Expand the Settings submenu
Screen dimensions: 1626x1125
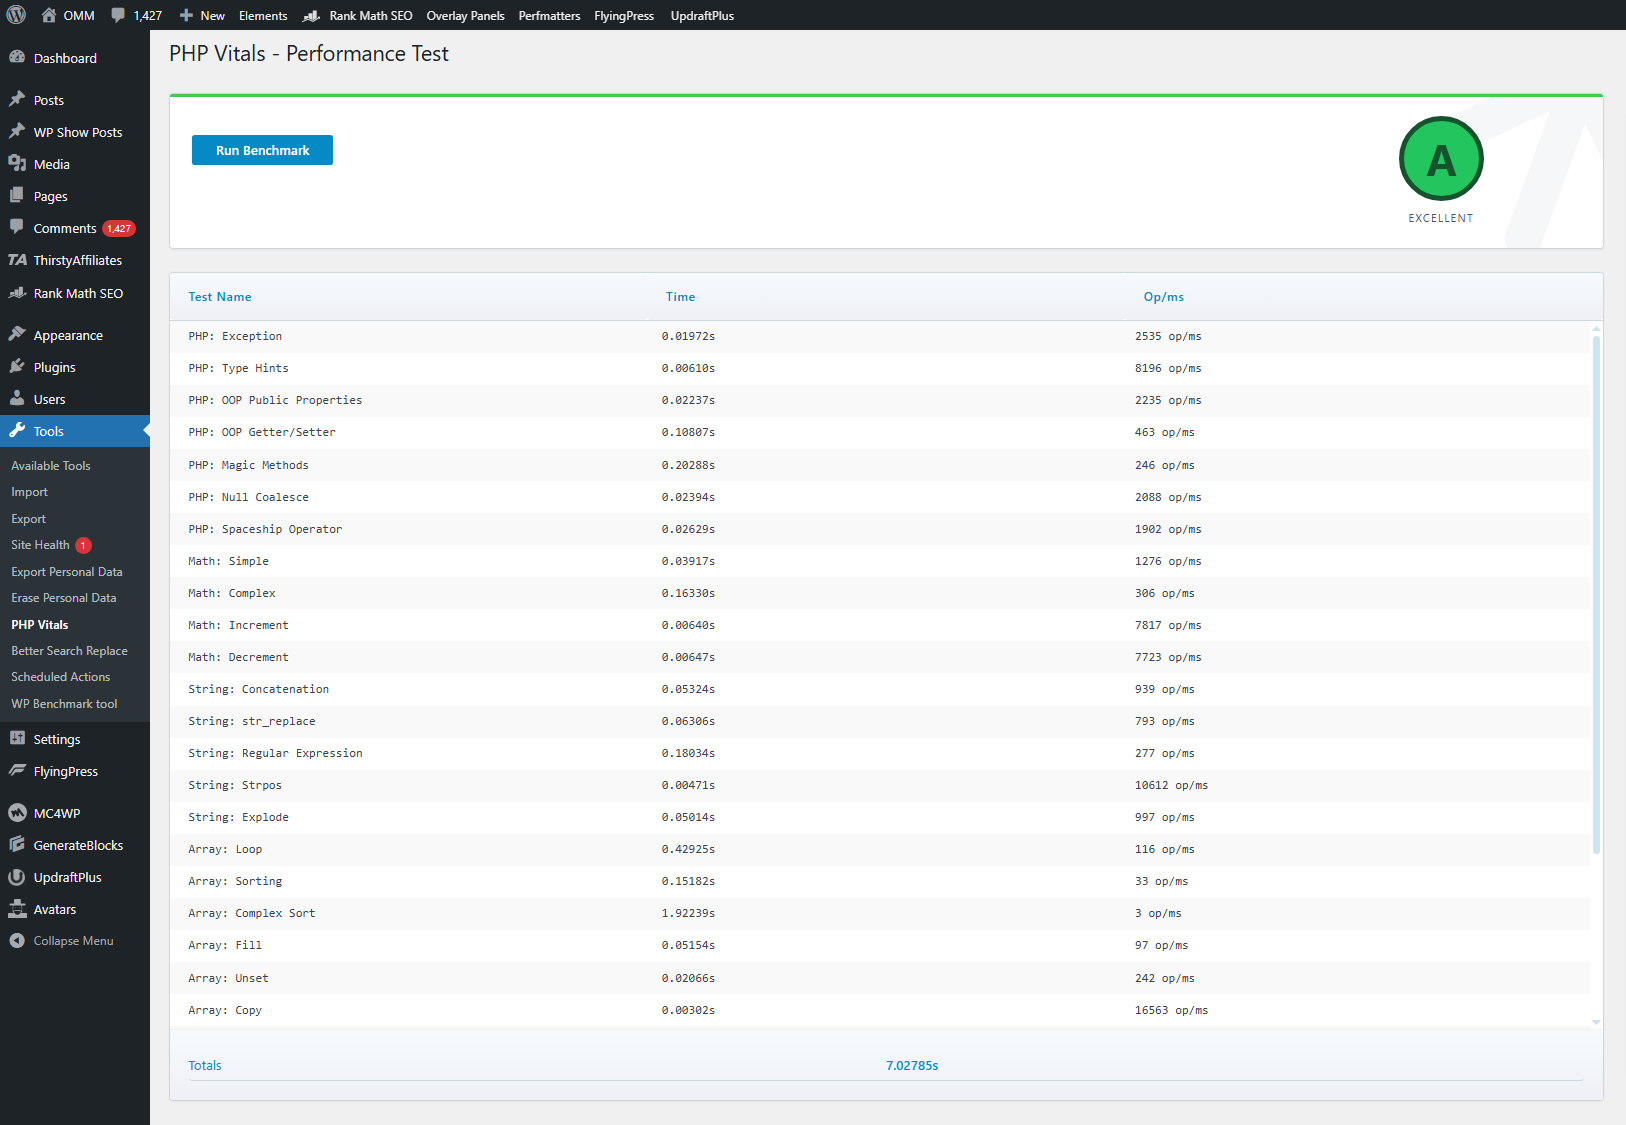point(56,739)
